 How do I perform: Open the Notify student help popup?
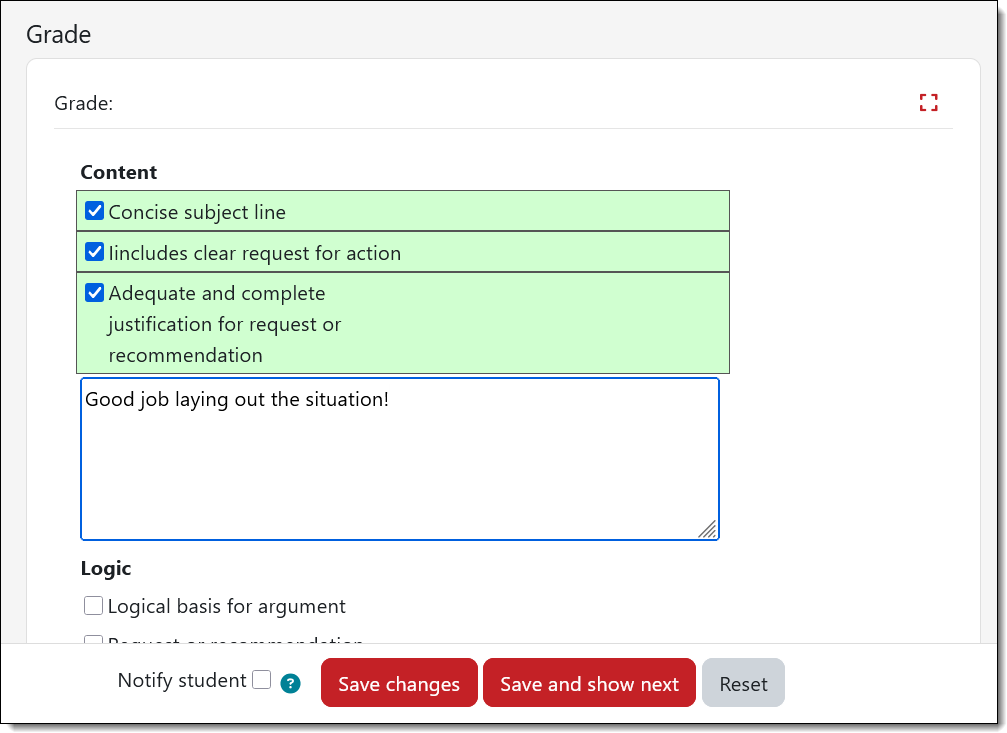(x=289, y=683)
